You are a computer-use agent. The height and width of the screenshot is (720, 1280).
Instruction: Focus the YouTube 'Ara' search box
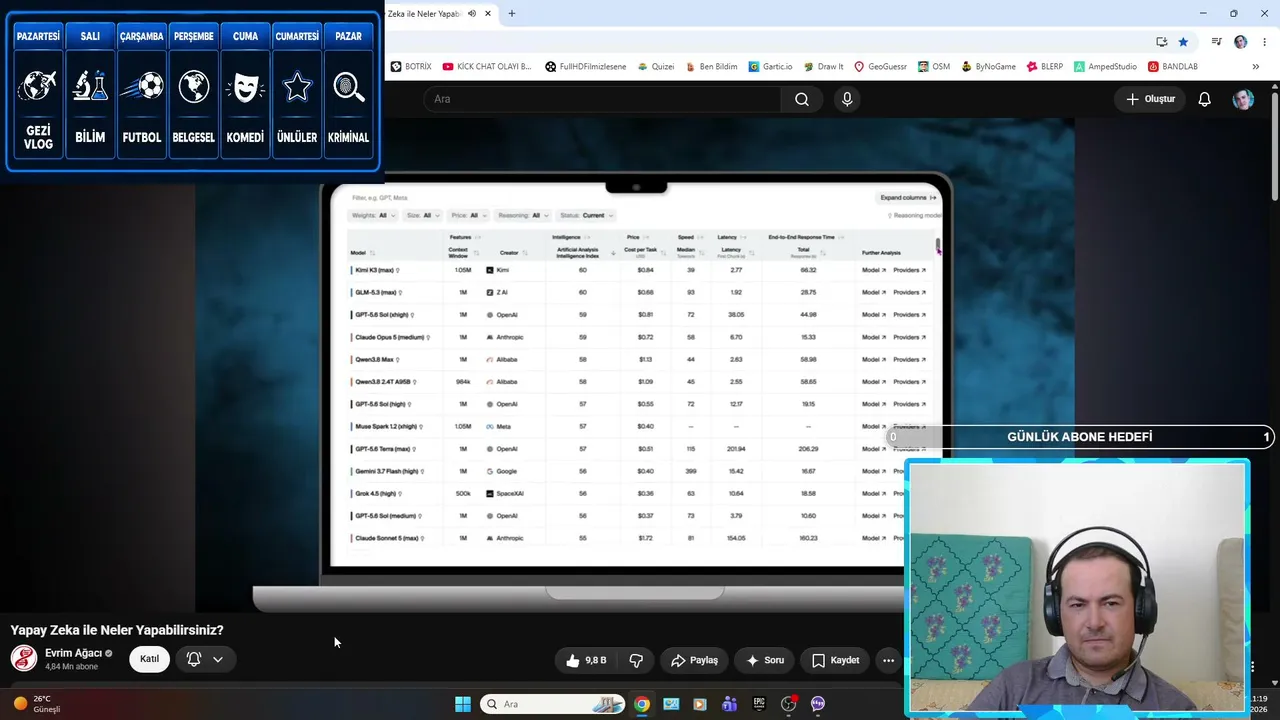(x=602, y=99)
